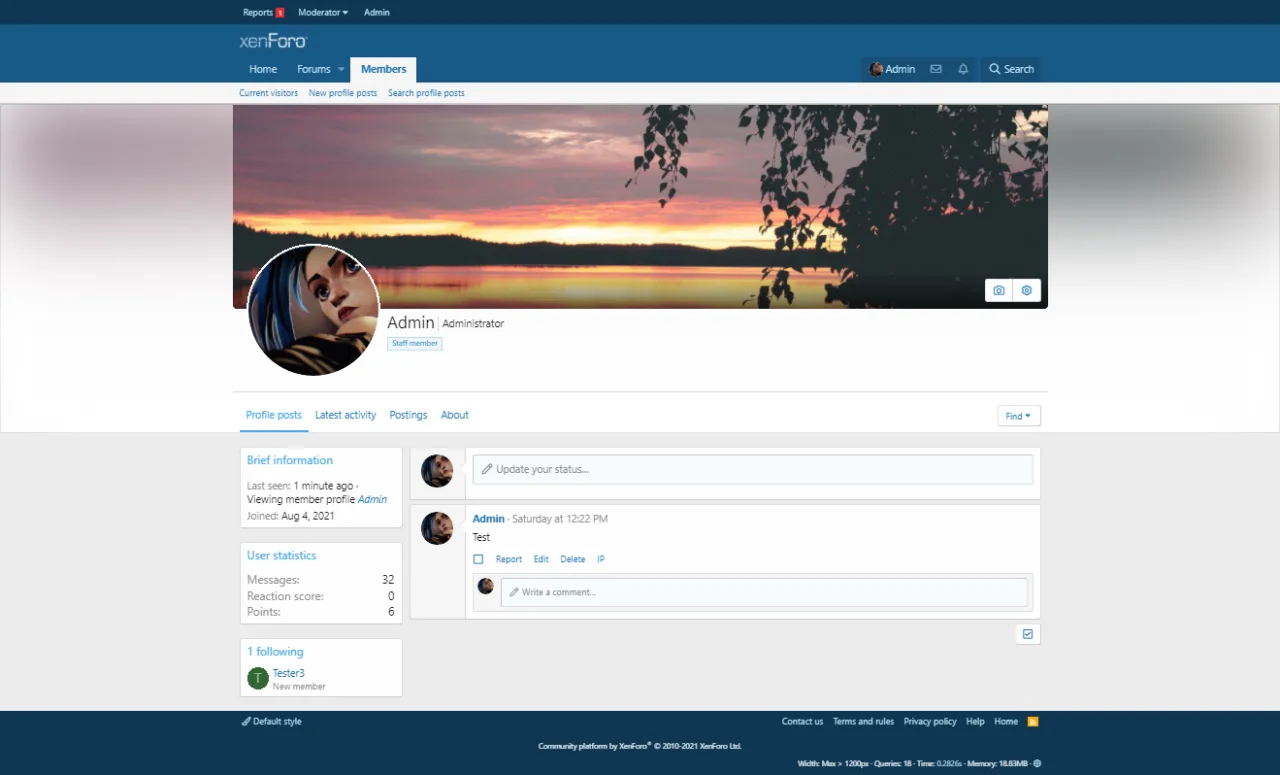Click the camera icon on banner
The height and width of the screenshot is (775, 1280).
[x=998, y=291]
